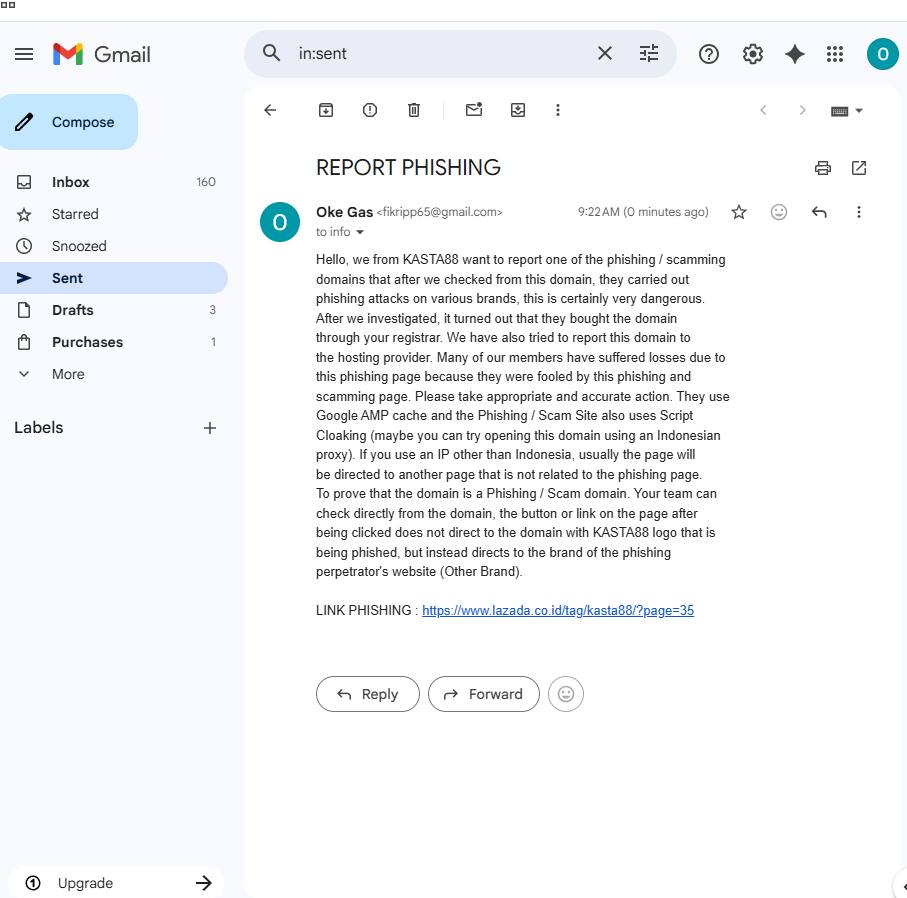Screen dimensions: 907x898
Task: Open input tools keyboard dropdown
Action: coord(846,111)
